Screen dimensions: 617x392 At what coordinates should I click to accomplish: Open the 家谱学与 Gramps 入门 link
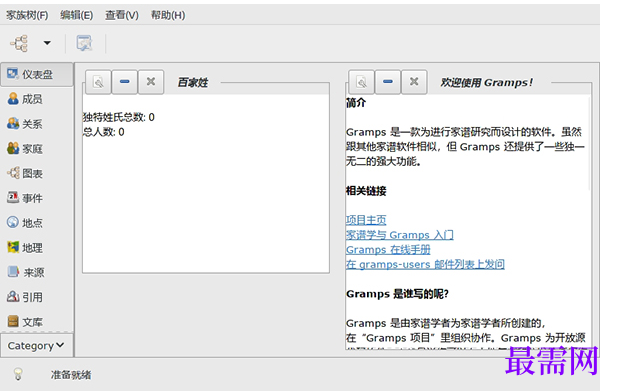pos(400,235)
